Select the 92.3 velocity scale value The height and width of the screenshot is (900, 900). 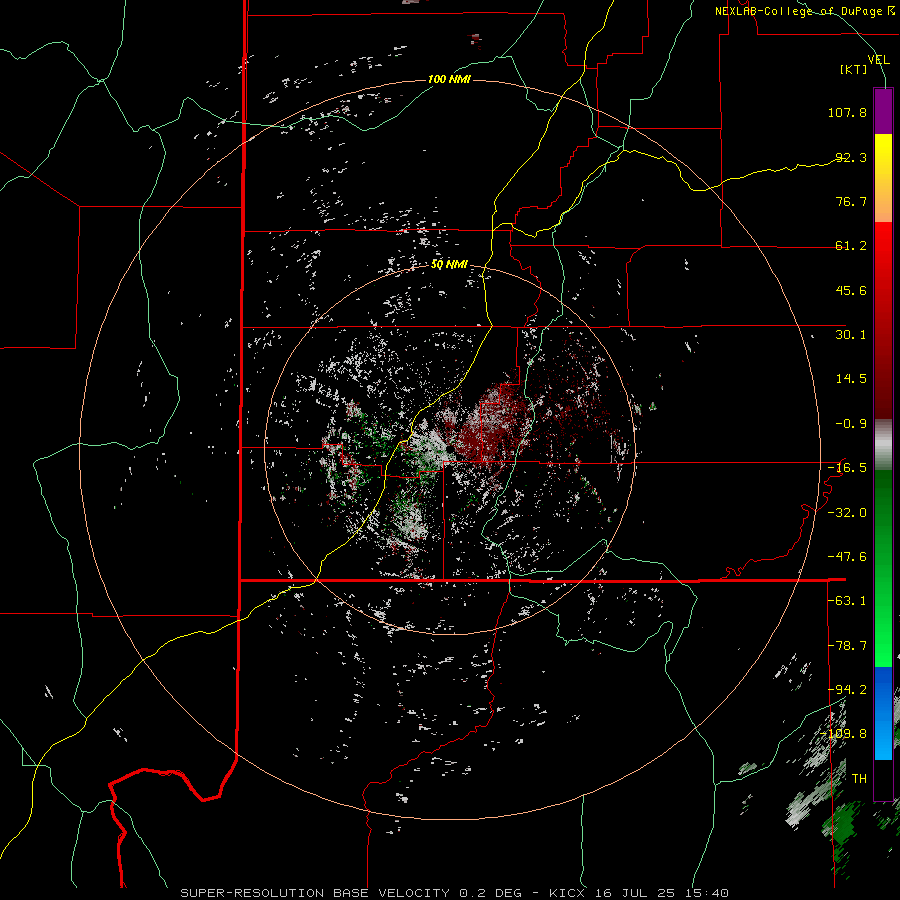(x=851, y=157)
